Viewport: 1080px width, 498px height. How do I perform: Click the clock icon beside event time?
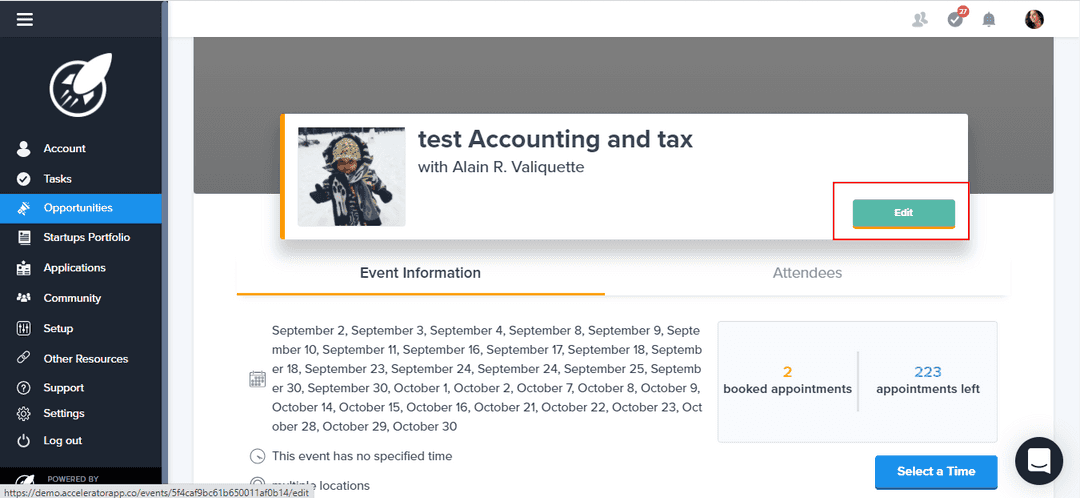click(x=257, y=456)
